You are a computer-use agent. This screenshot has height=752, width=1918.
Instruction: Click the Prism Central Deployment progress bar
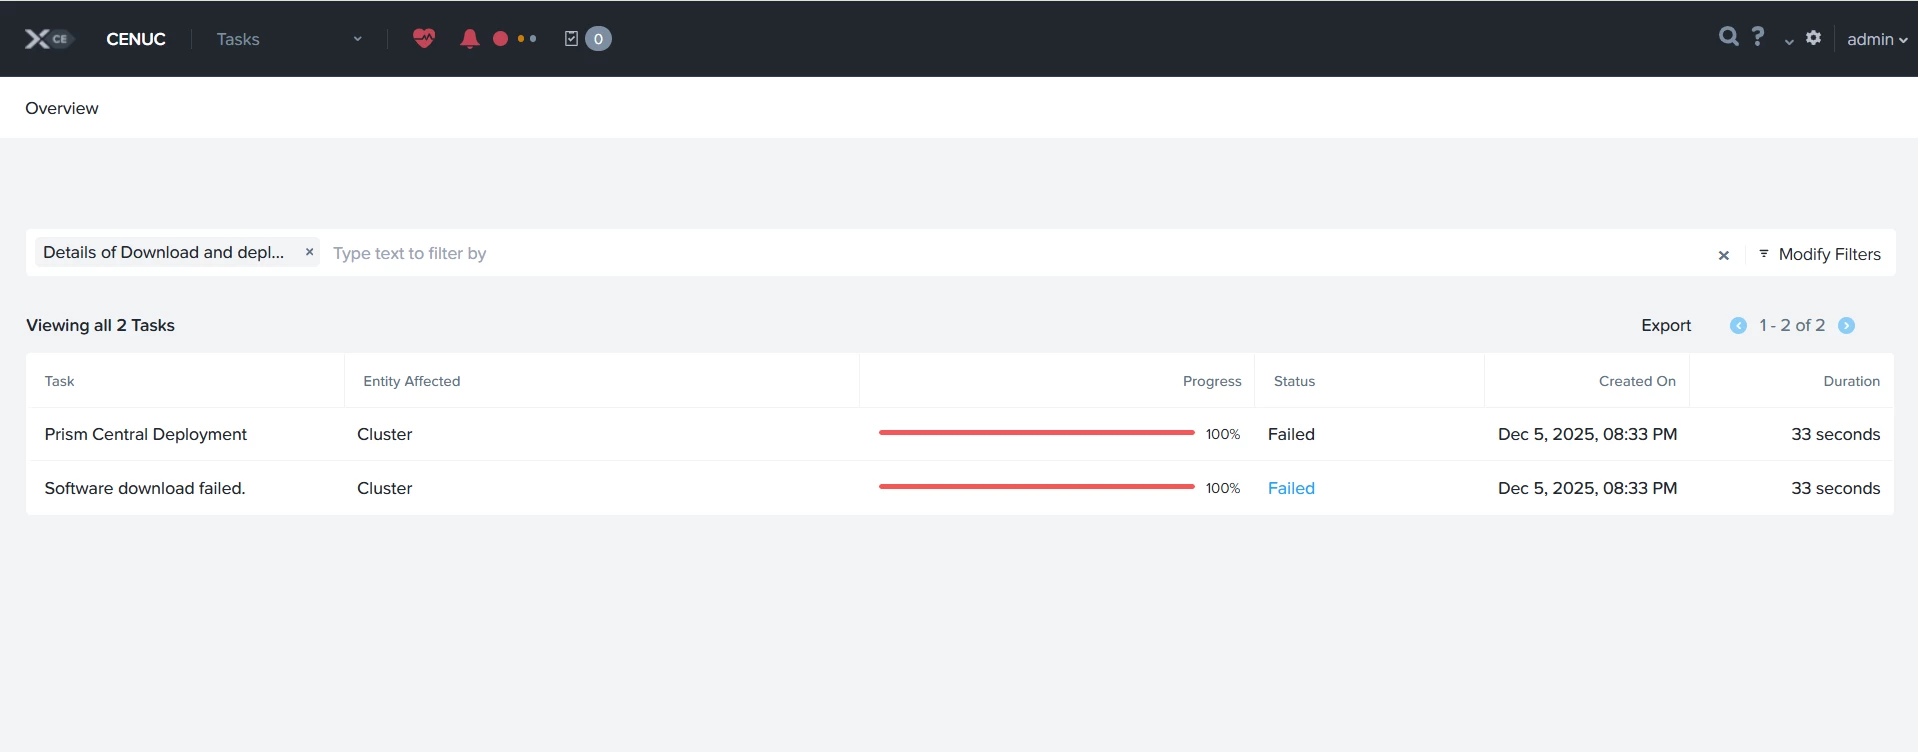(x=1036, y=433)
